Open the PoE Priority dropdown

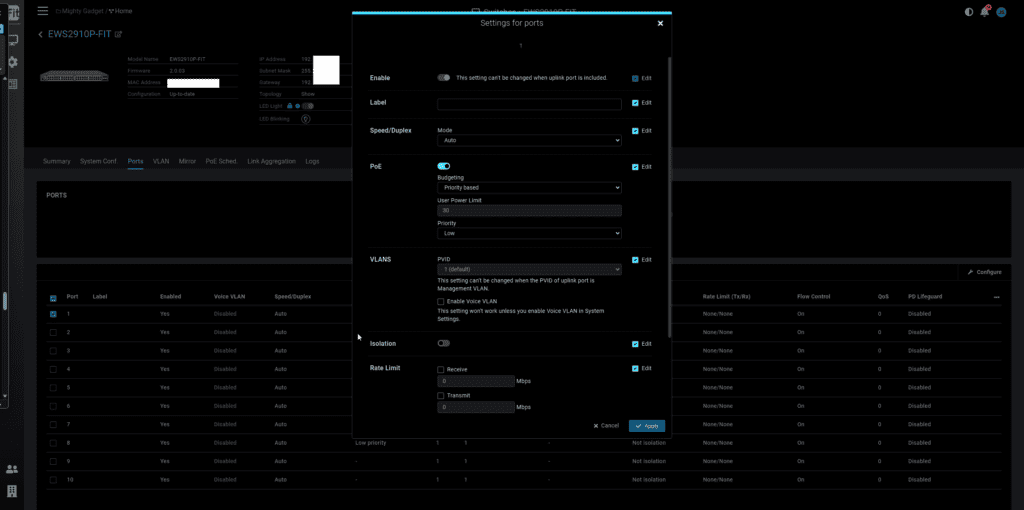(529, 233)
